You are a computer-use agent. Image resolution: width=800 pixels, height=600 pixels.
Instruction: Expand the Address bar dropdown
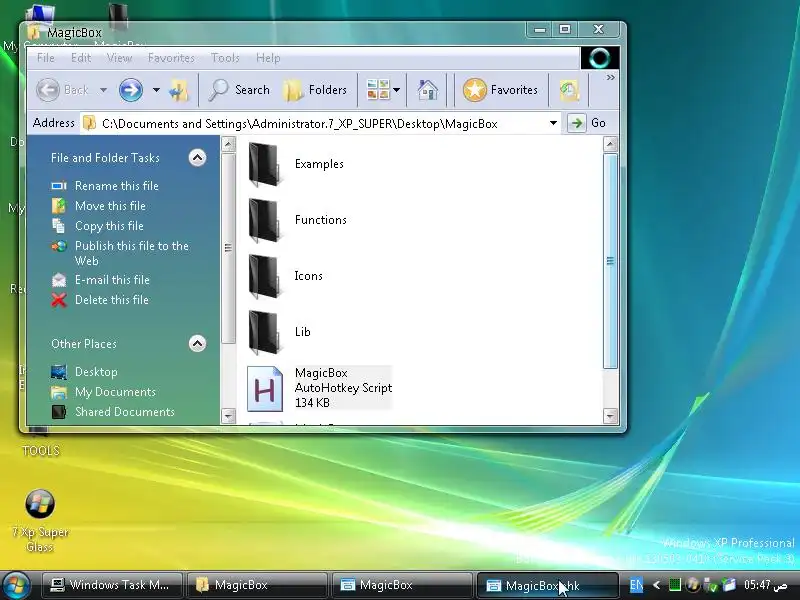tap(553, 123)
